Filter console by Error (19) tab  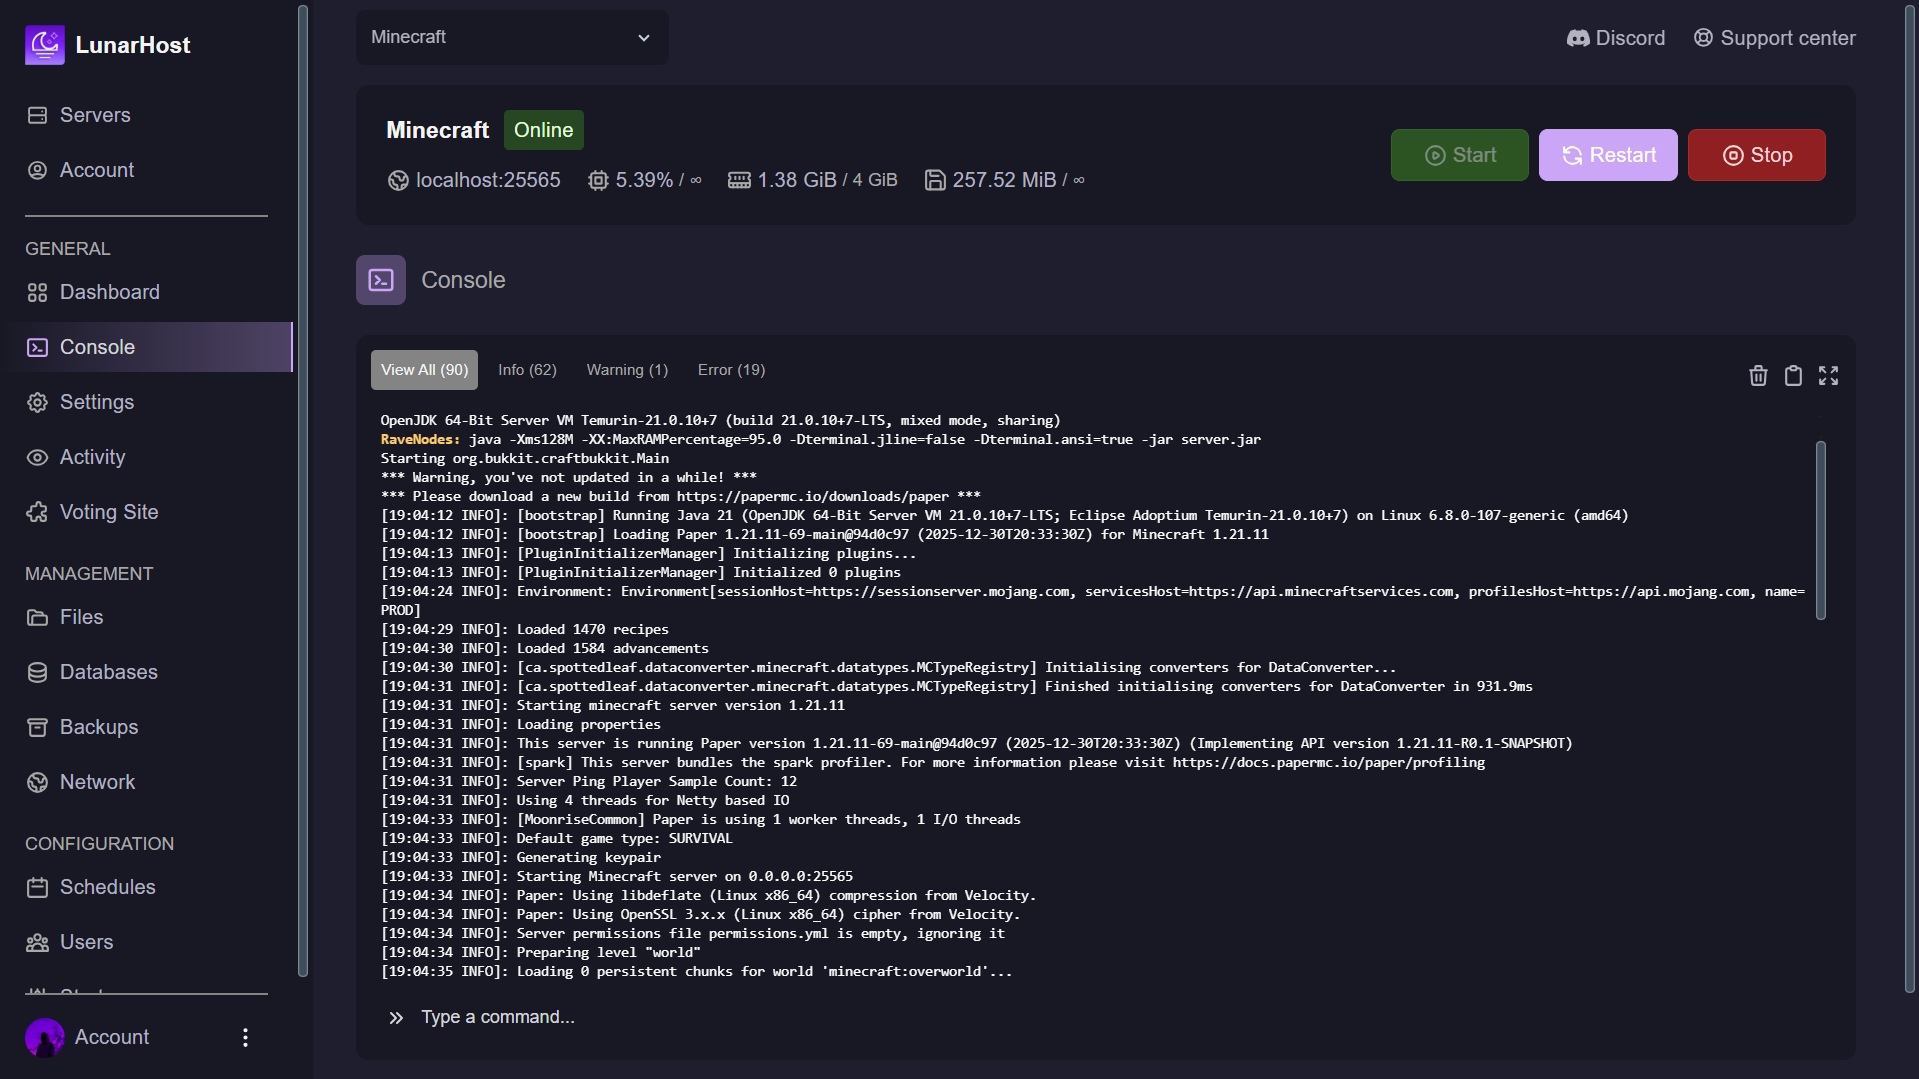pyautogui.click(x=731, y=370)
